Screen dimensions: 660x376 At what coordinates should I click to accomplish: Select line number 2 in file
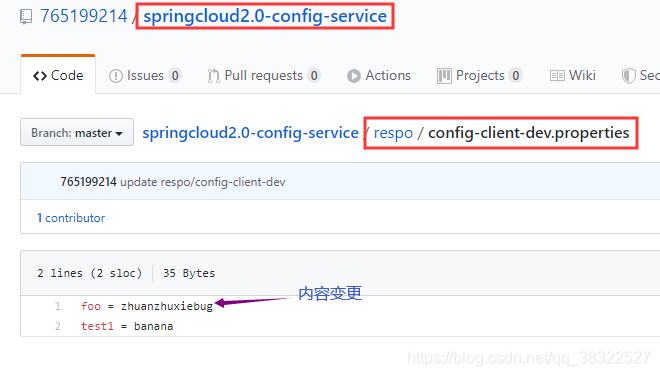click(58, 326)
